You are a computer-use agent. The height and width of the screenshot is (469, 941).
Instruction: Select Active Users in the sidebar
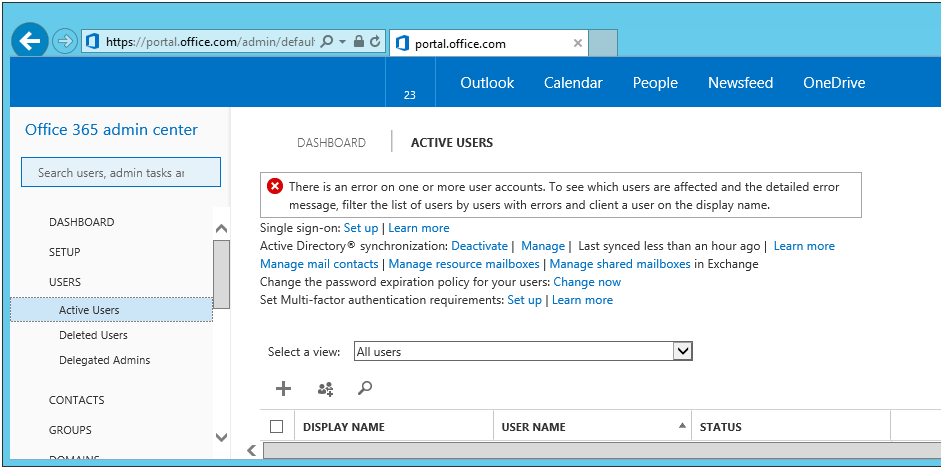point(112,310)
